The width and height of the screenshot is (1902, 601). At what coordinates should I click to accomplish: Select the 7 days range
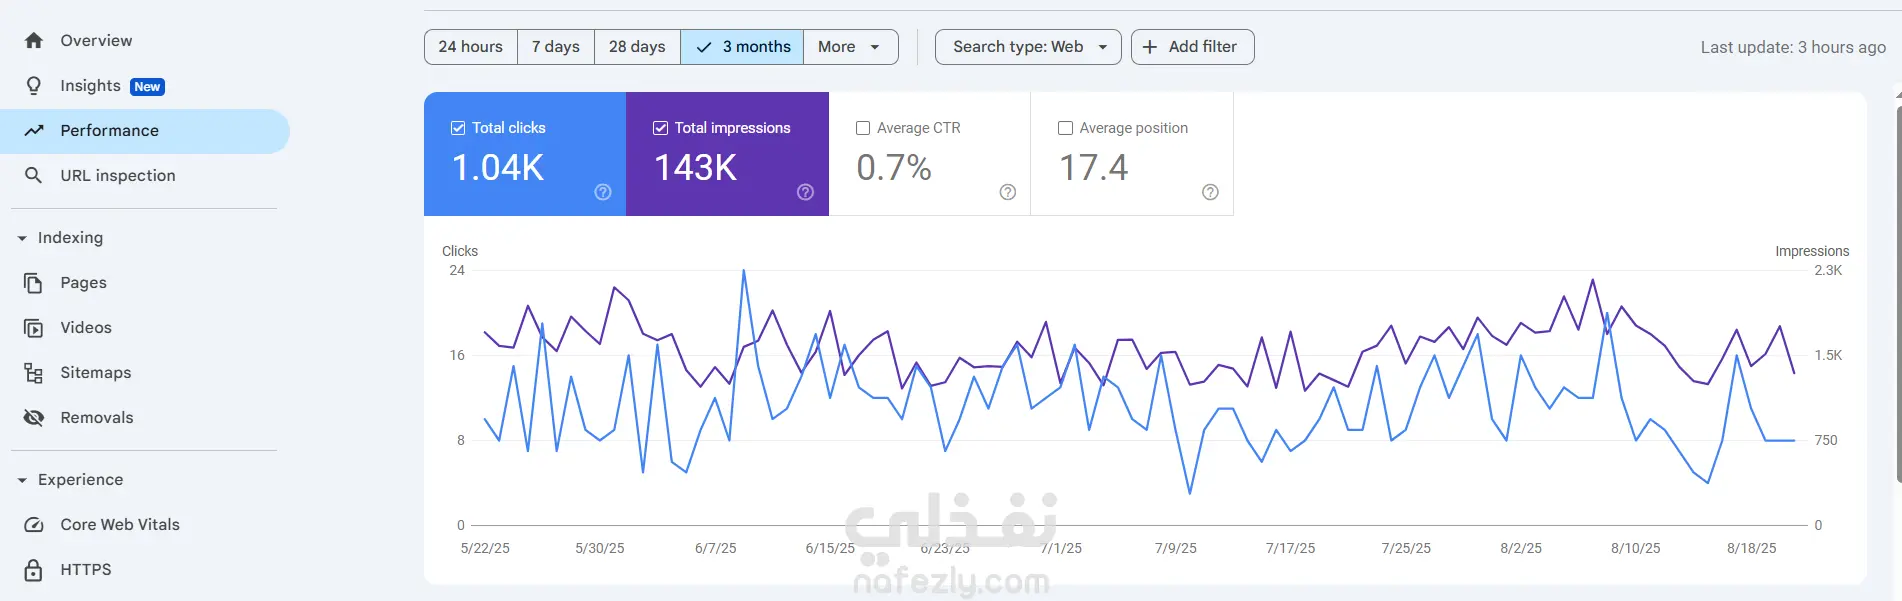[x=556, y=47]
